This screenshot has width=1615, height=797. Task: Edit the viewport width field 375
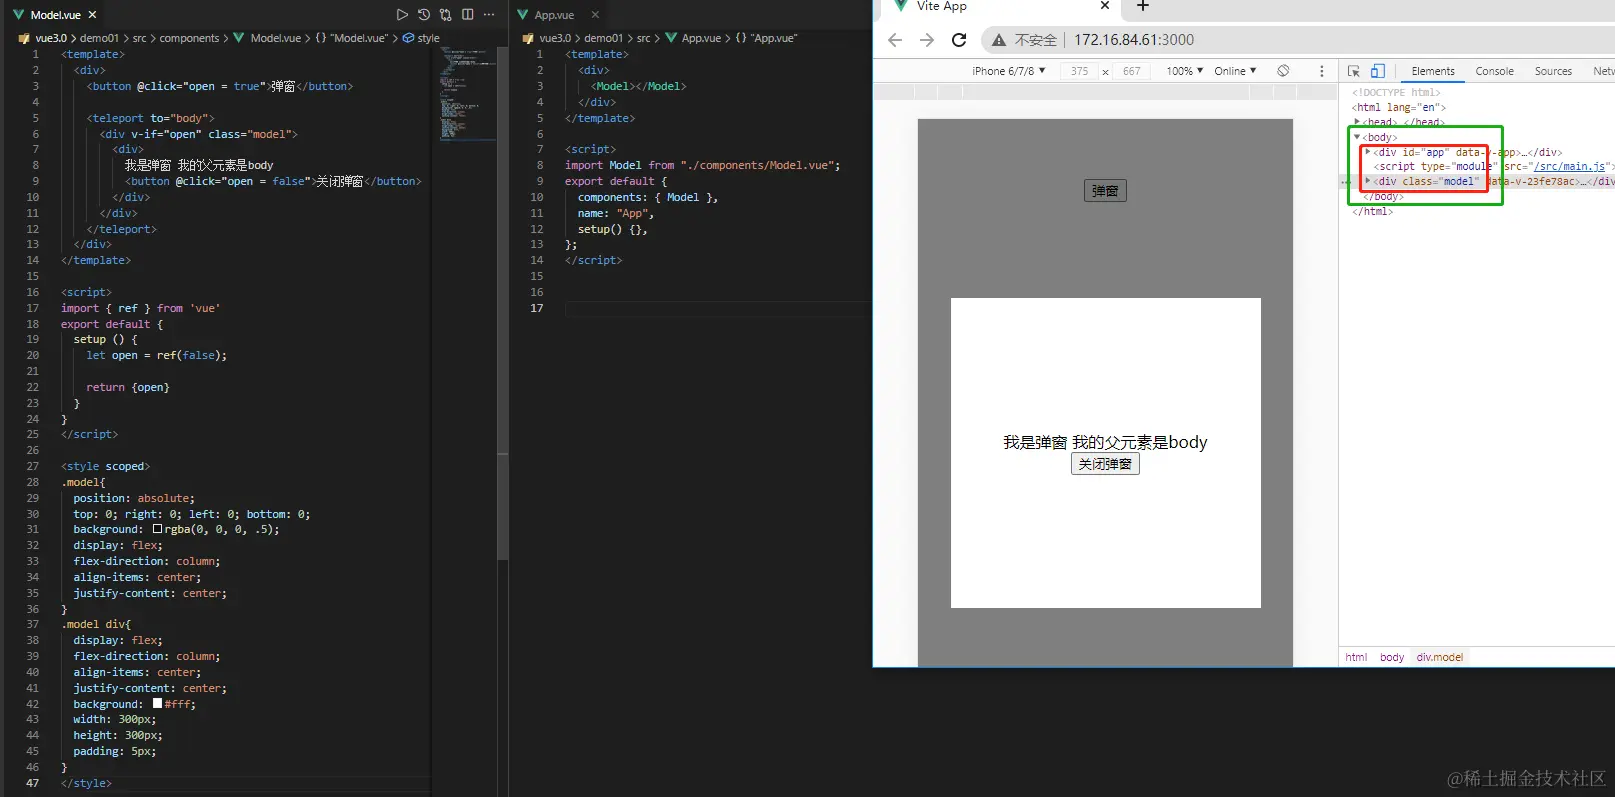pyautogui.click(x=1079, y=71)
